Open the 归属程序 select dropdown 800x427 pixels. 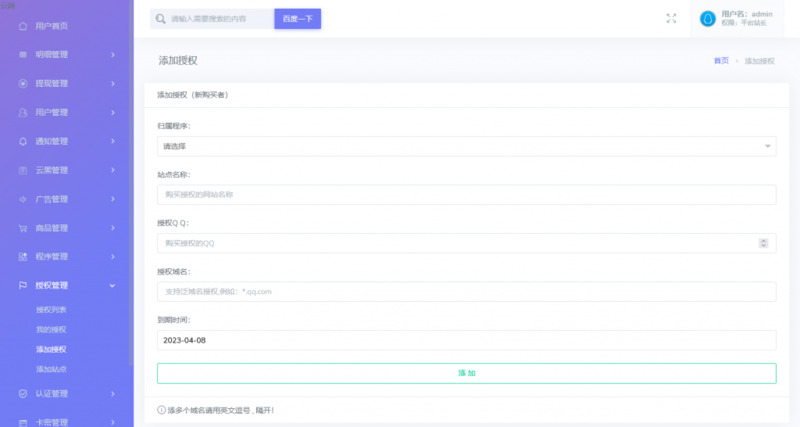pos(466,146)
